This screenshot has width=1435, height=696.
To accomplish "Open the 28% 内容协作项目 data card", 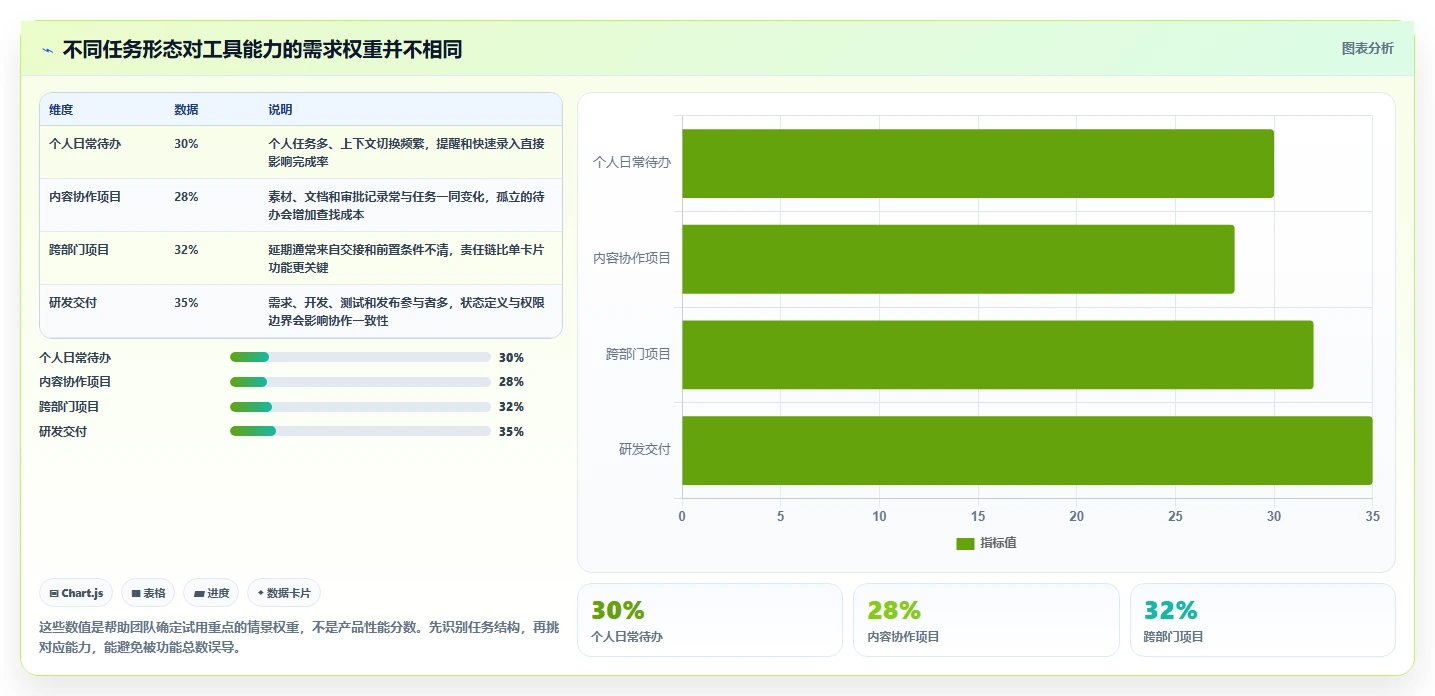I will click(986, 620).
